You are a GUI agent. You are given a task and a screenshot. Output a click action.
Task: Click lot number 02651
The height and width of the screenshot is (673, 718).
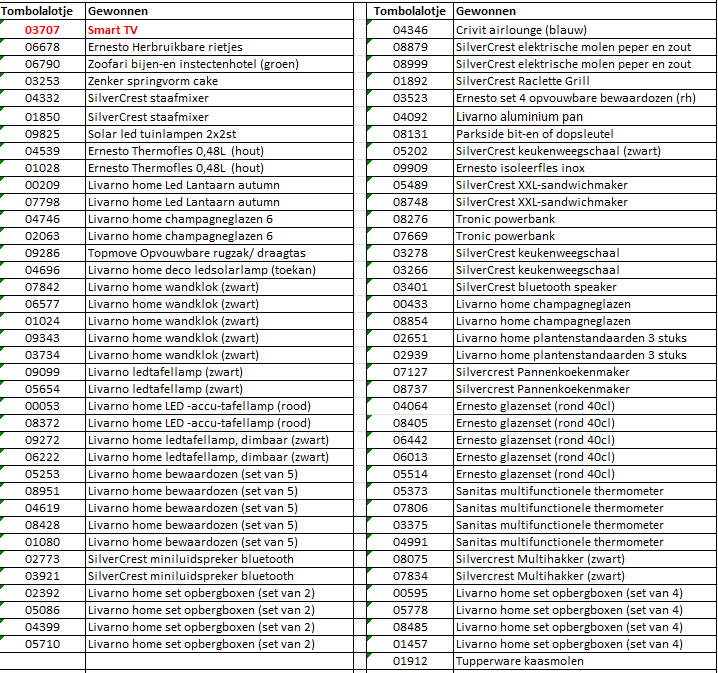pyautogui.click(x=410, y=338)
